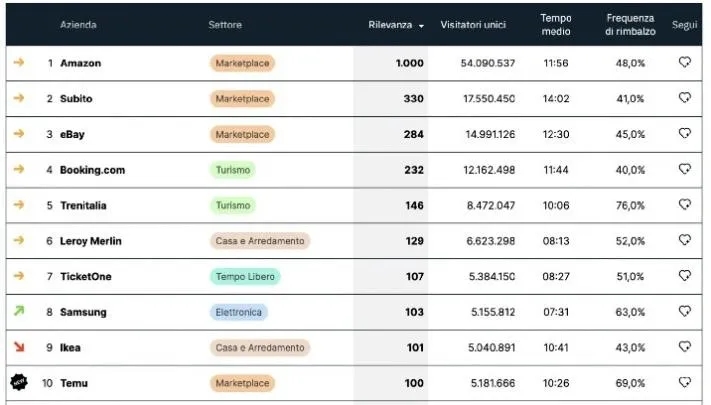
Task: Click the heart icon in Trenitalia row
Action: click(685, 205)
